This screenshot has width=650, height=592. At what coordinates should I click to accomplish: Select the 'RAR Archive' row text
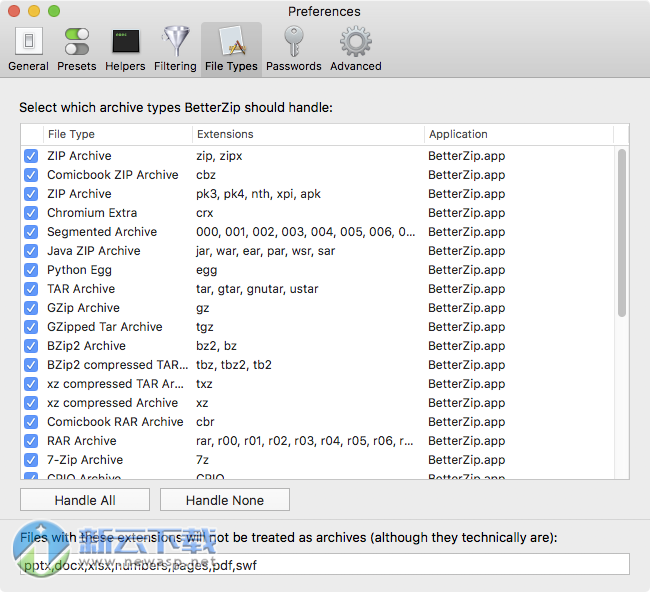click(82, 441)
